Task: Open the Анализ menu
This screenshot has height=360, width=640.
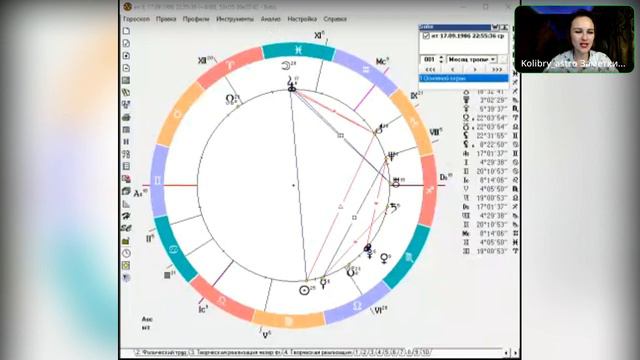Action: click(271, 19)
